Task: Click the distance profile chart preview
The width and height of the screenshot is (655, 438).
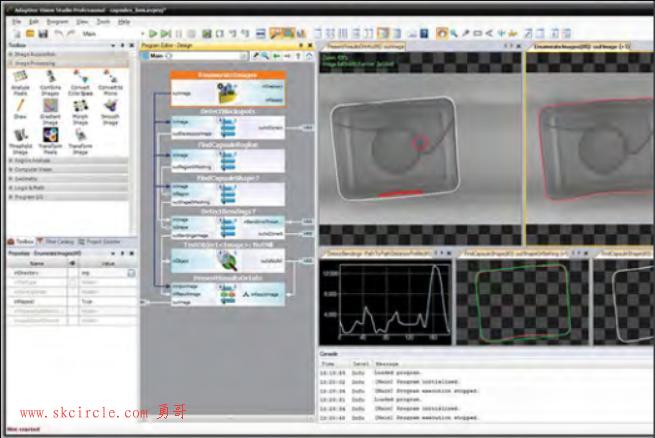Action: [x=386, y=301]
